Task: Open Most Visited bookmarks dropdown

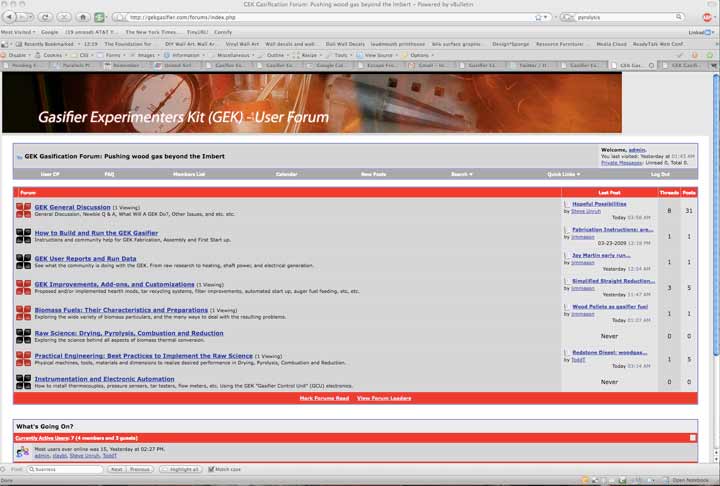Action: click(x=18, y=32)
